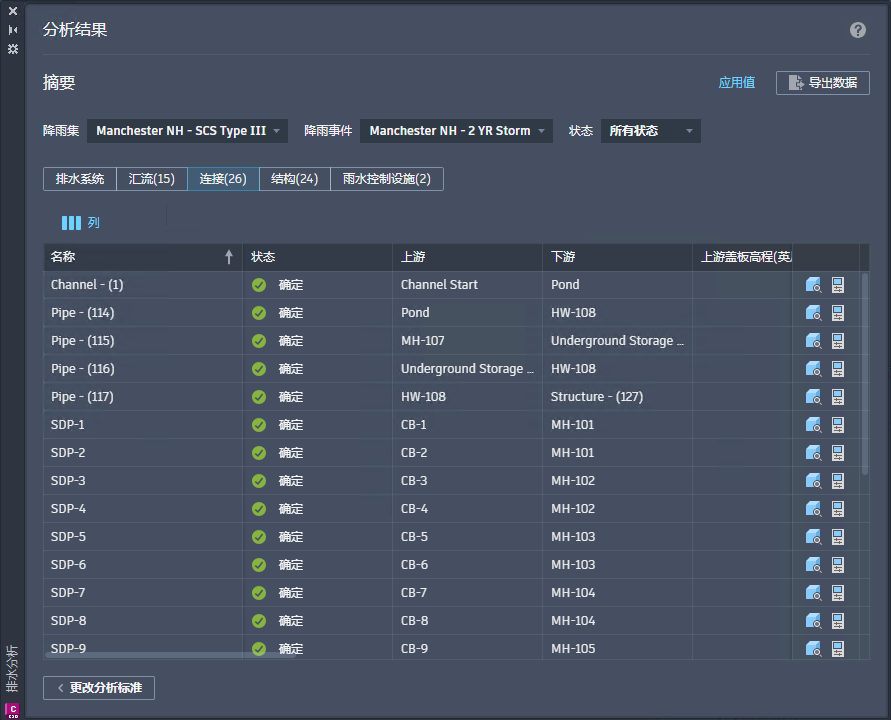Open details sheet icon for Channel - (1)
This screenshot has height=720, width=891.
coord(838,285)
